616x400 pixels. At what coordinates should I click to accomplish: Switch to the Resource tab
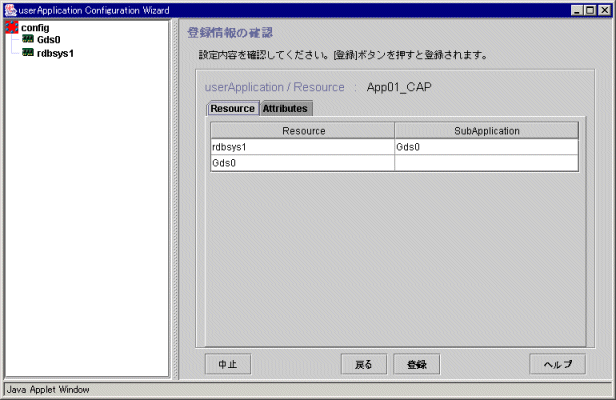click(x=233, y=108)
